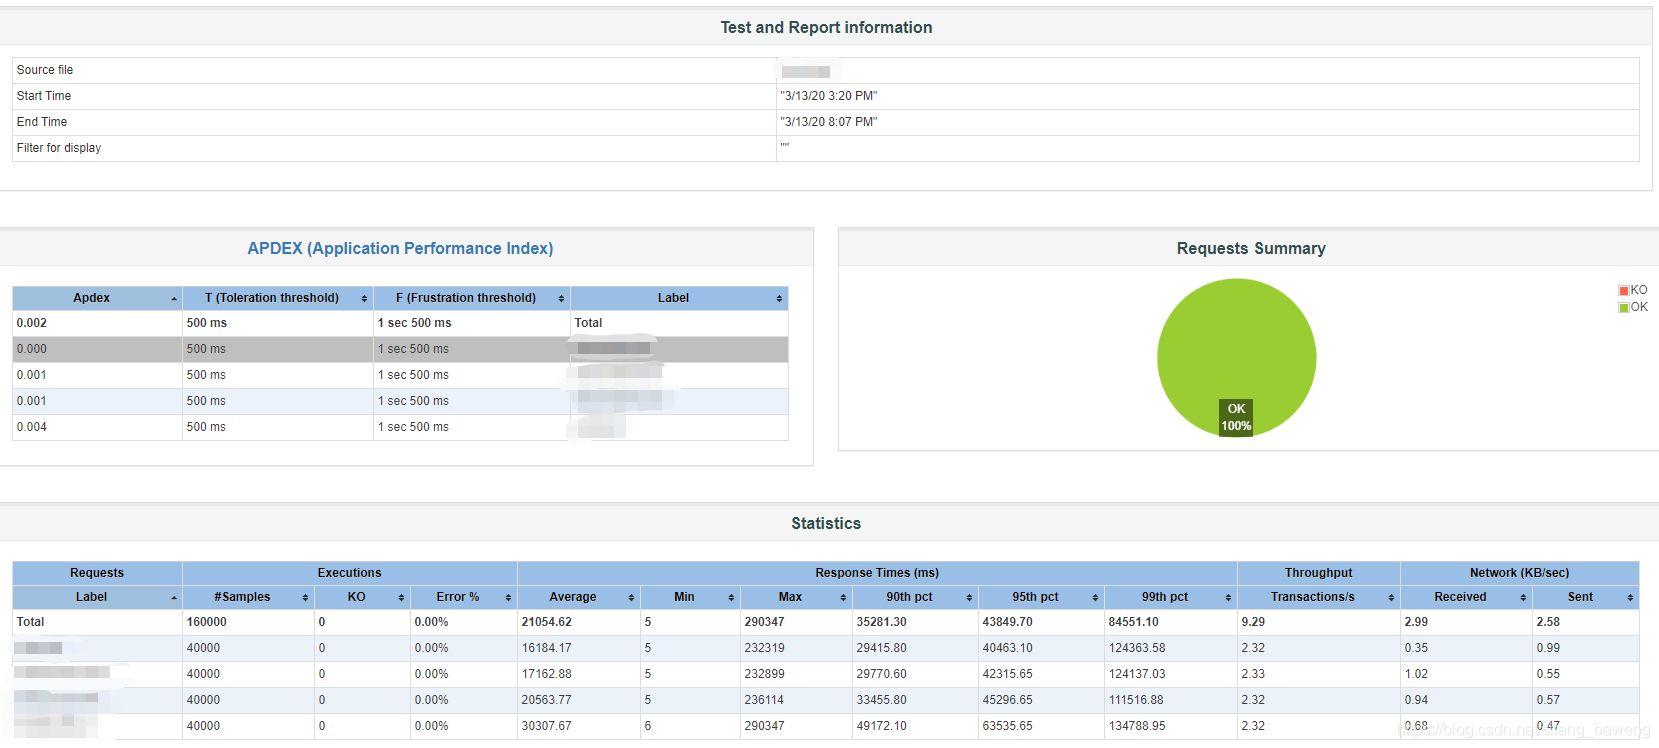1659x748 pixels.
Task: Sort Statistics by KO column
Action: [362, 597]
